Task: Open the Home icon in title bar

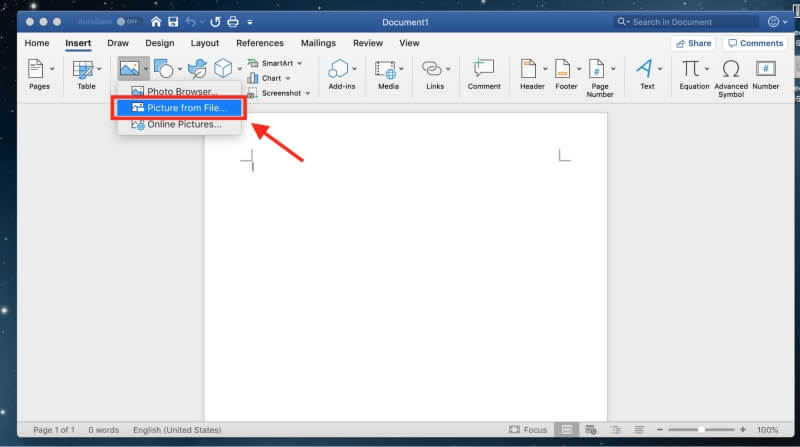Action: tap(156, 21)
